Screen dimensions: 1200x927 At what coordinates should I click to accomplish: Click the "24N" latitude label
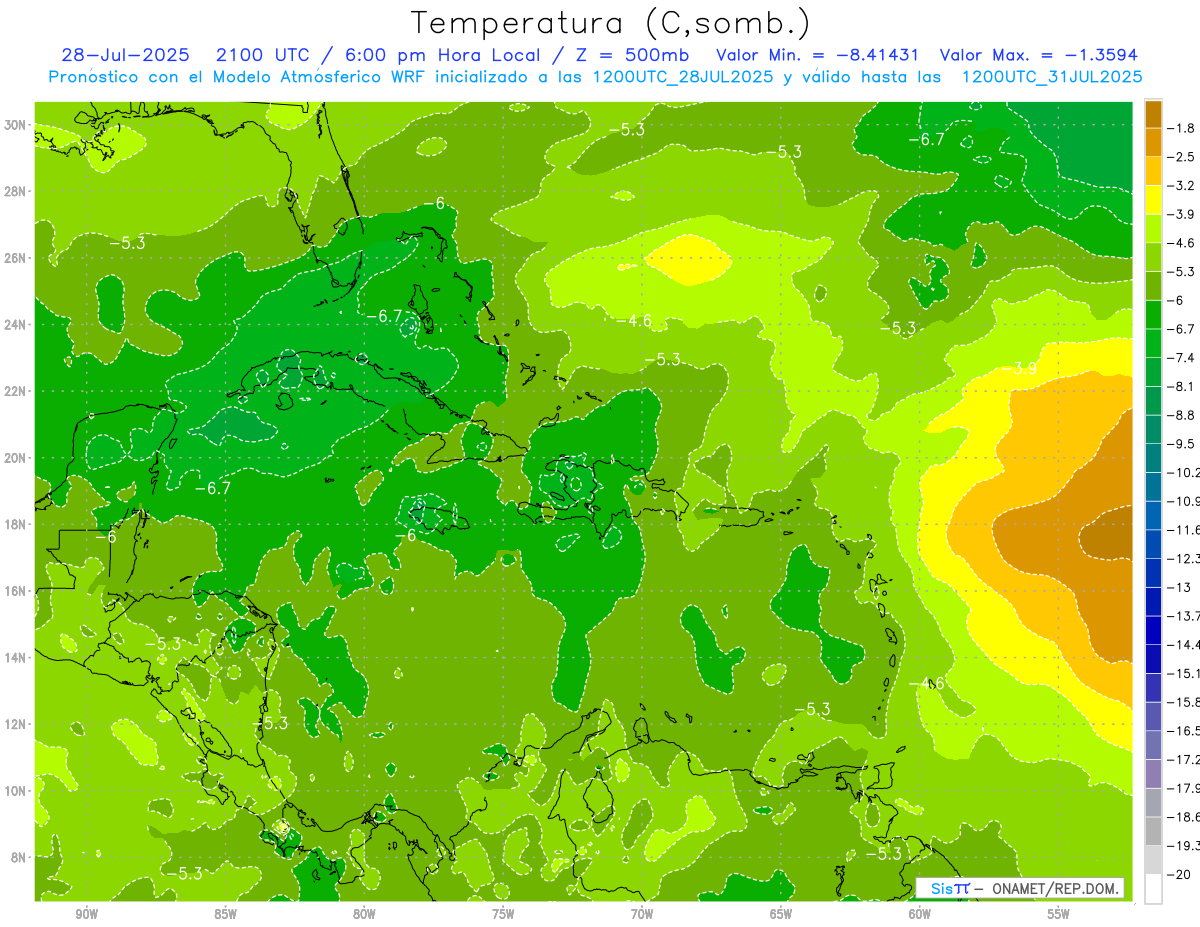coord(15,325)
